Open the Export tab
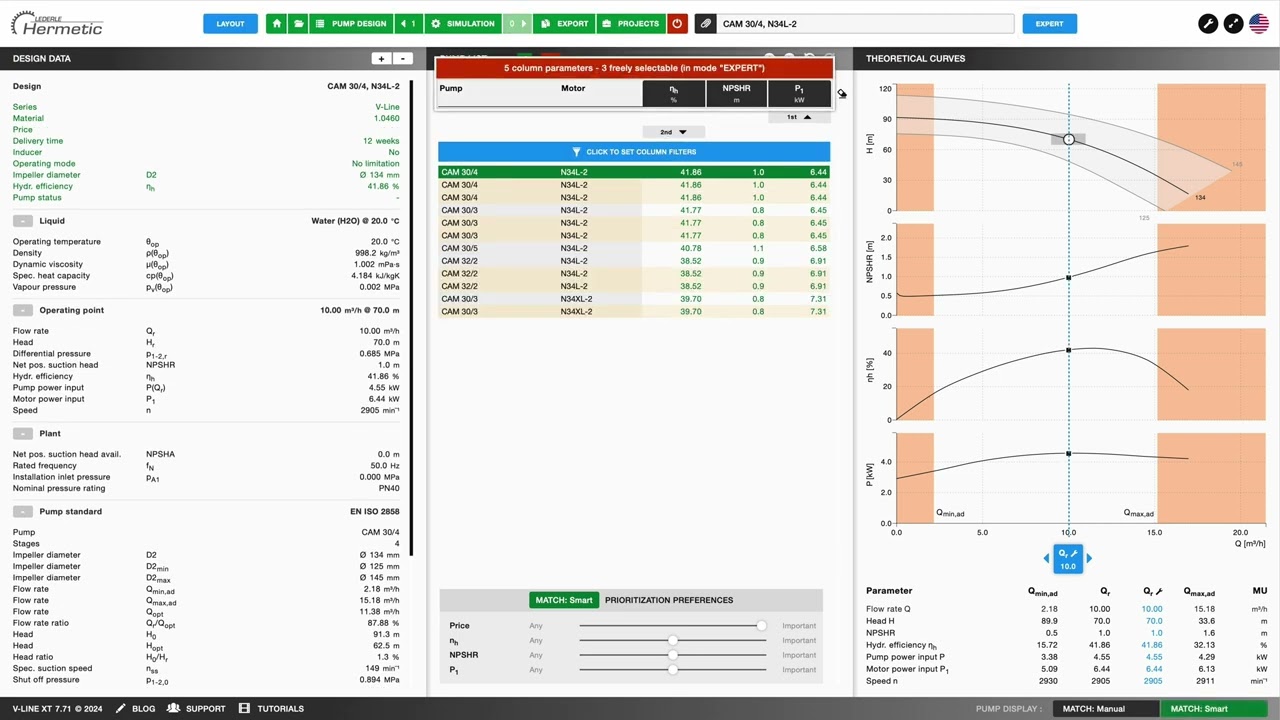The image size is (1280, 720). pyautogui.click(x=565, y=24)
